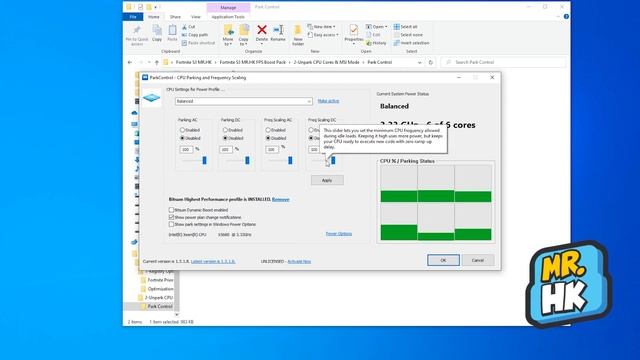Click the Manage contextual tab
The height and width of the screenshot is (360, 640).
coord(228,8)
